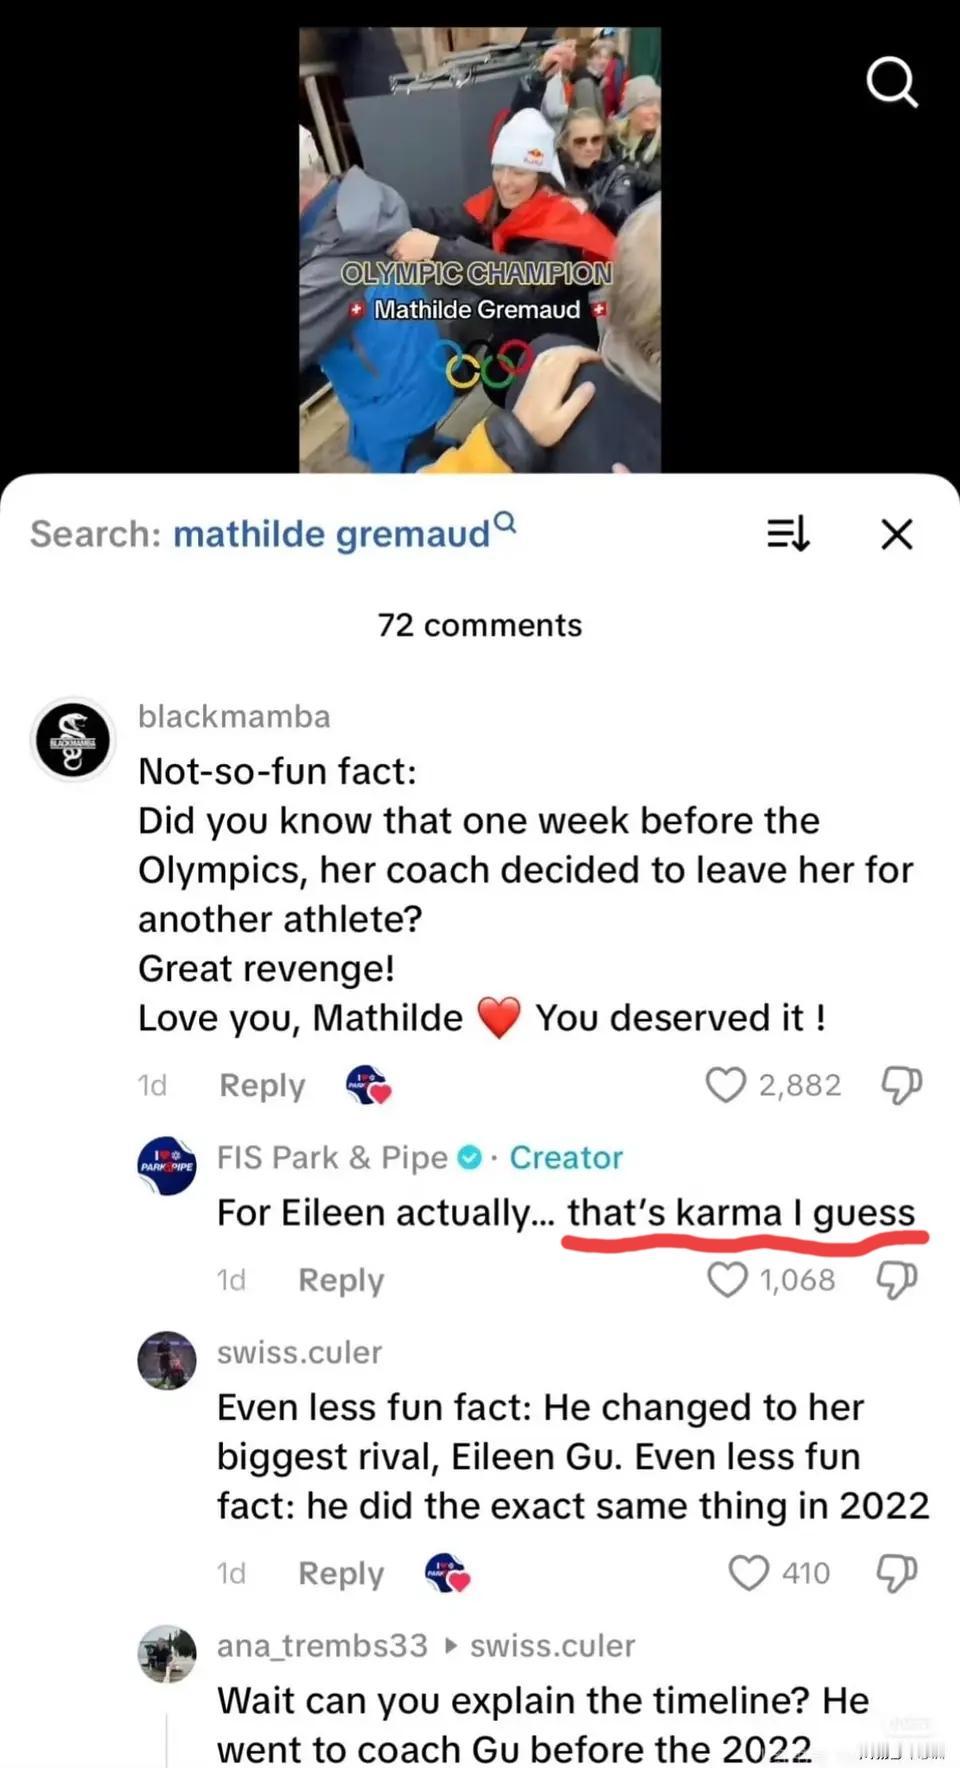Open the ana_trembs33 username link
This screenshot has width=960, height=1768.
pos(322,1646)
